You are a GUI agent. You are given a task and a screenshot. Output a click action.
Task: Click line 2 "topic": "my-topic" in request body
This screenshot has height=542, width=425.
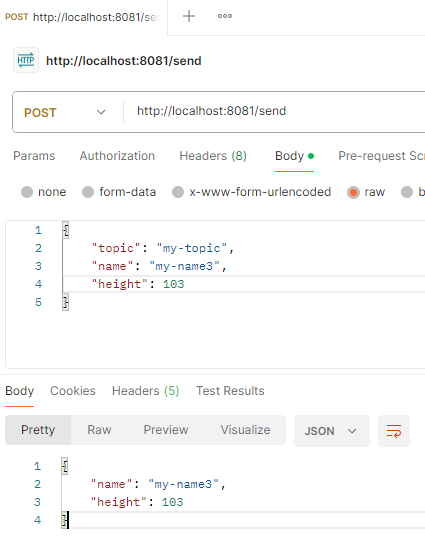(162, 248)
